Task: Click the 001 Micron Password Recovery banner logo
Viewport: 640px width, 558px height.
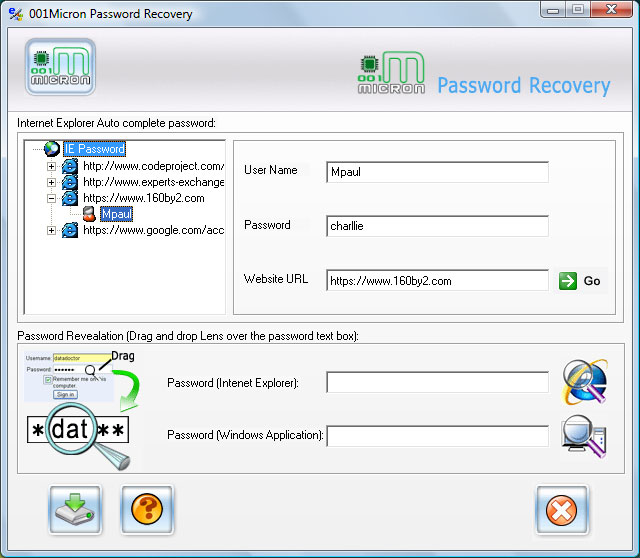Action: coord(484,73)
